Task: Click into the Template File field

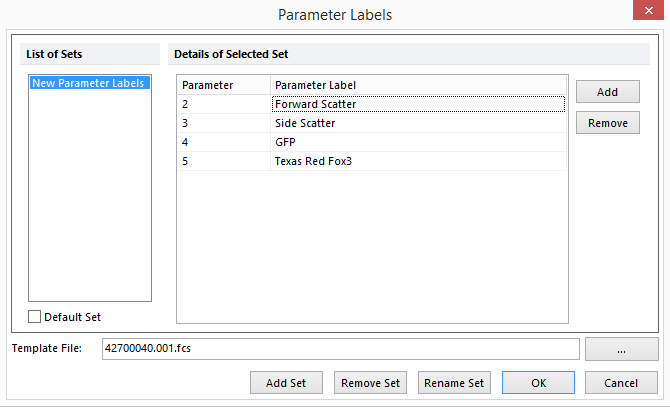Action: 339,349
